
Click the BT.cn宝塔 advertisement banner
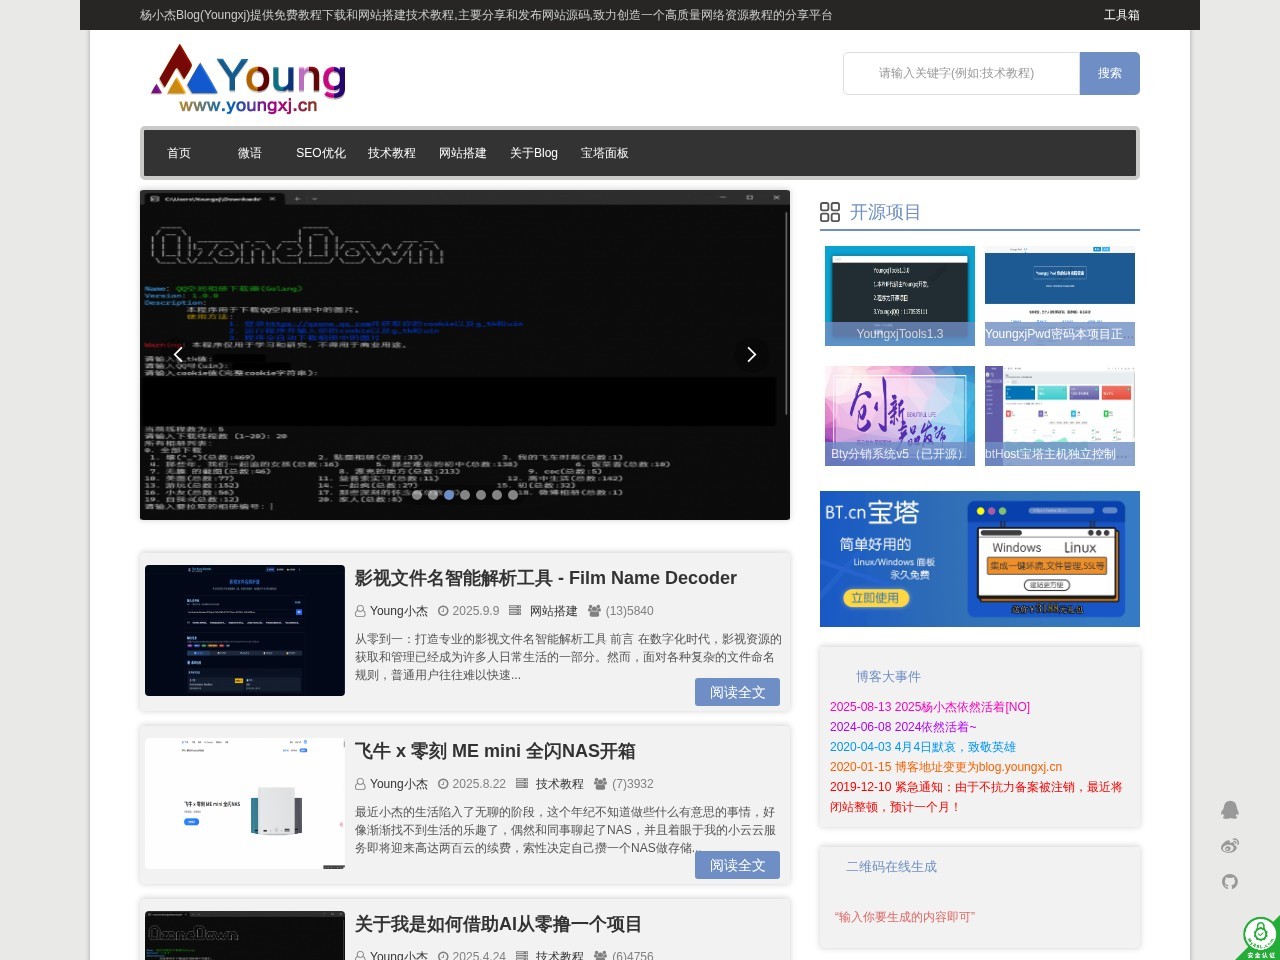980,559
